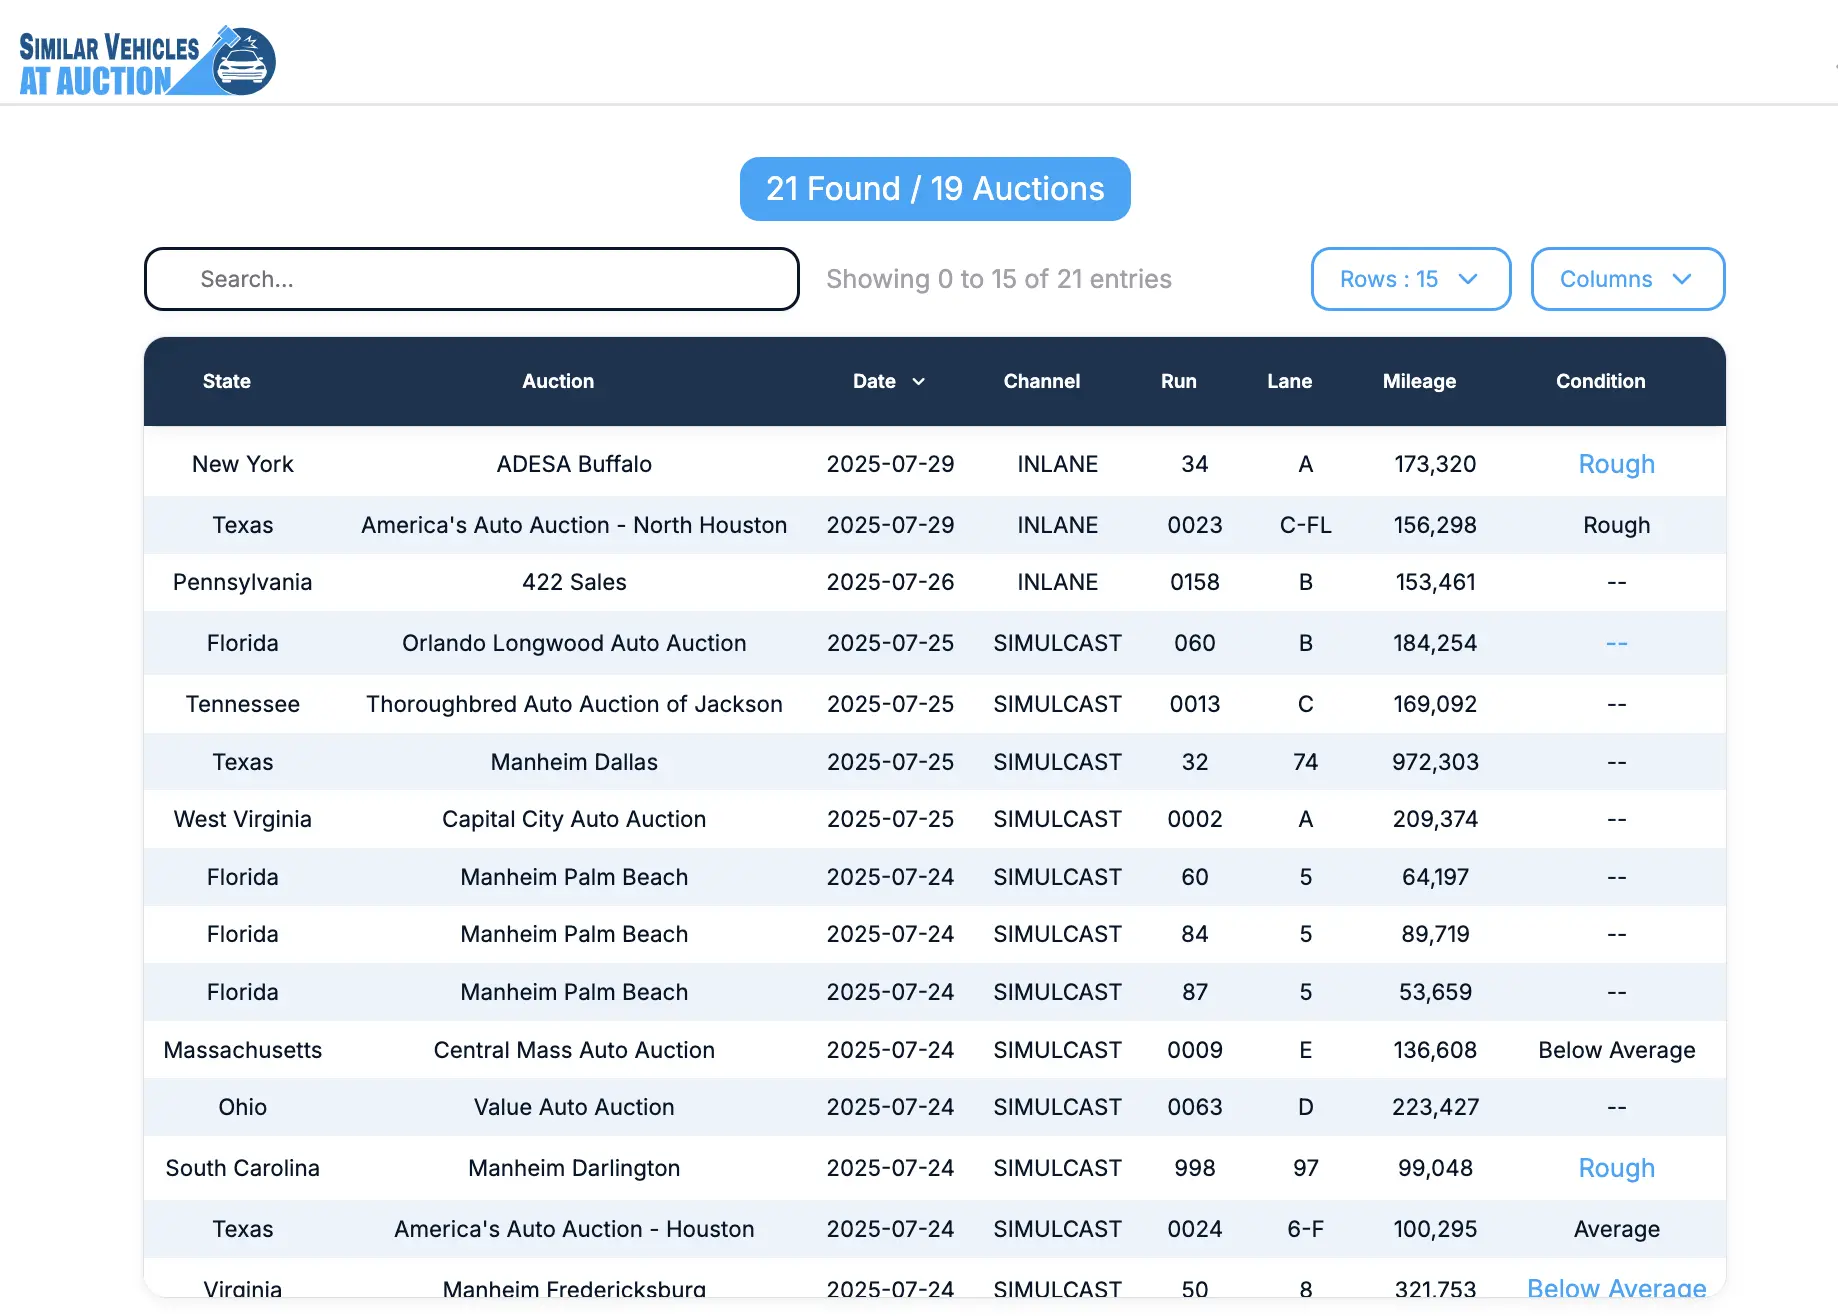This screenshot has width=1838, height=1316.
Task: Click the 2025-07-26 date cell
Action: [890, 582]
